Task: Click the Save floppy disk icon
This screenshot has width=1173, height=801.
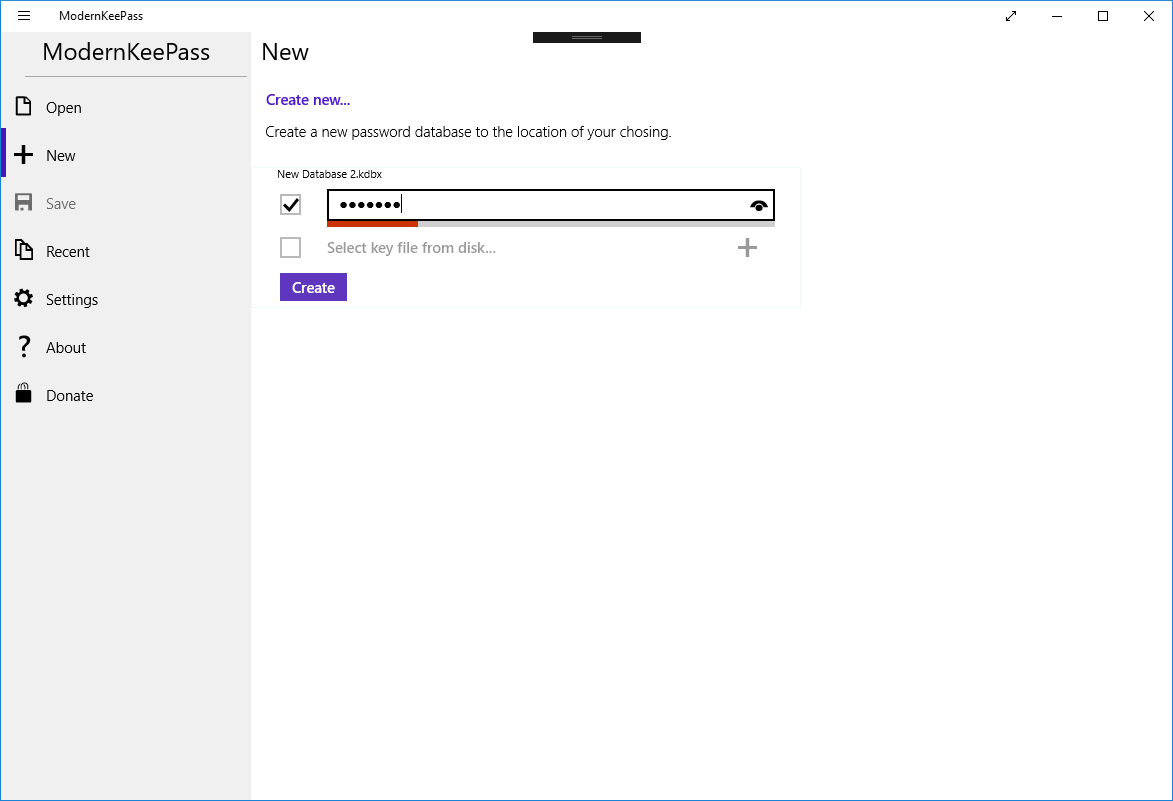Action: tap(24, 203)
